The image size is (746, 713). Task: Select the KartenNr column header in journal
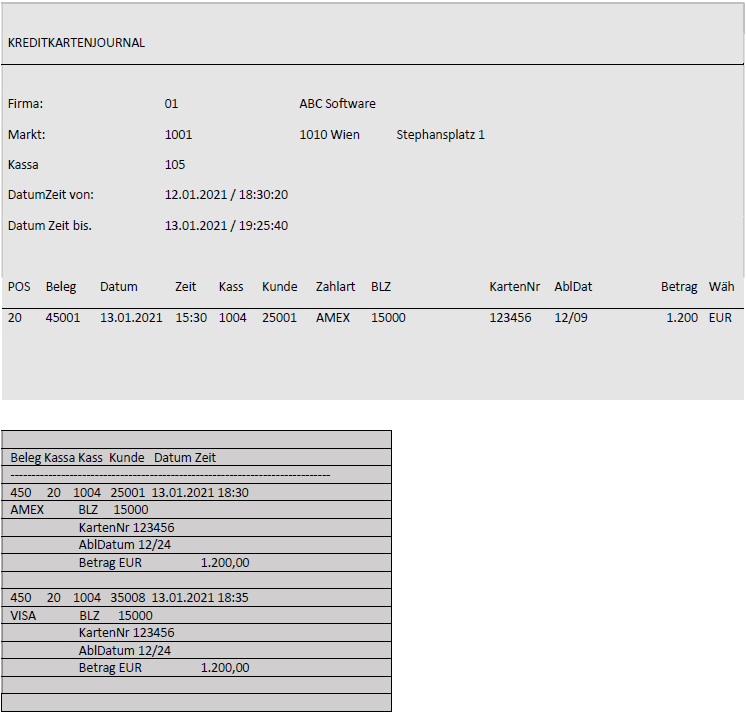click(x=514, y=287)
